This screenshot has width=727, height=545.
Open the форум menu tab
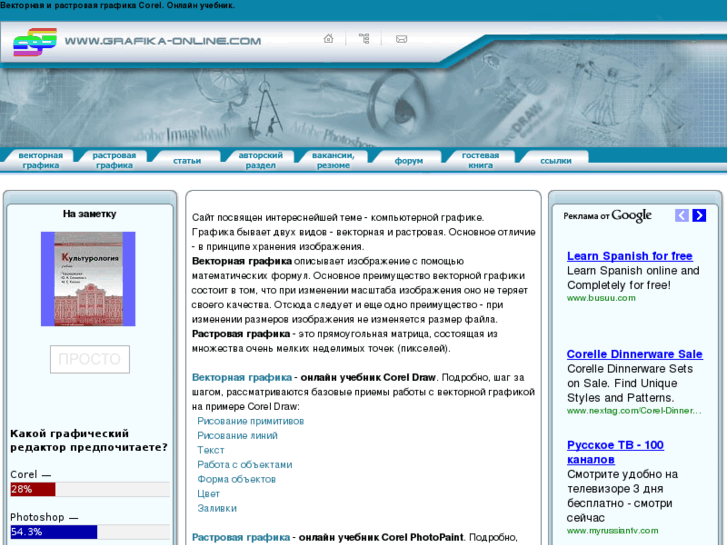pos(408,161)
